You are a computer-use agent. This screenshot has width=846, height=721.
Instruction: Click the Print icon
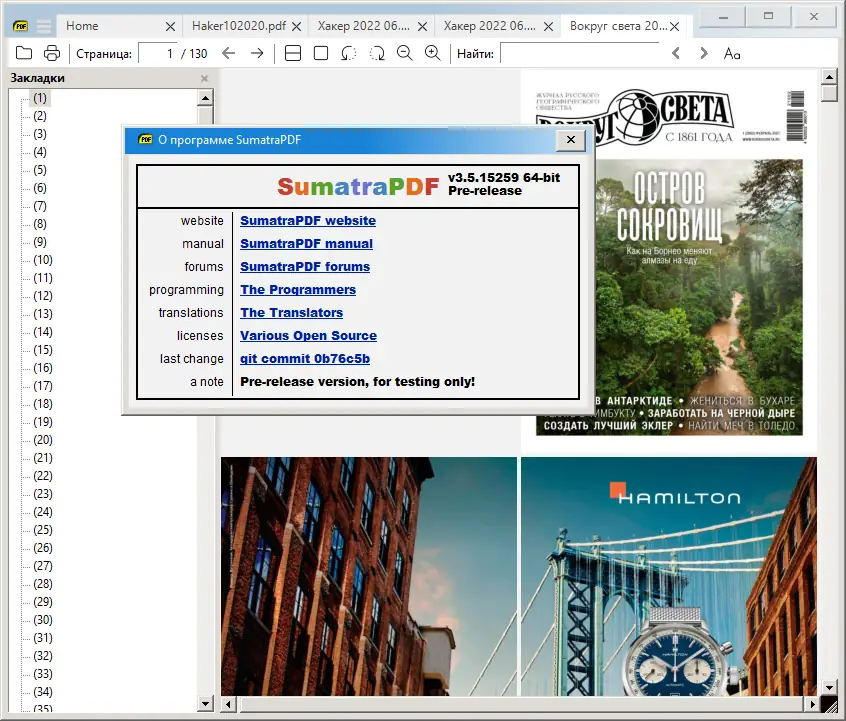tap(52, 53)
